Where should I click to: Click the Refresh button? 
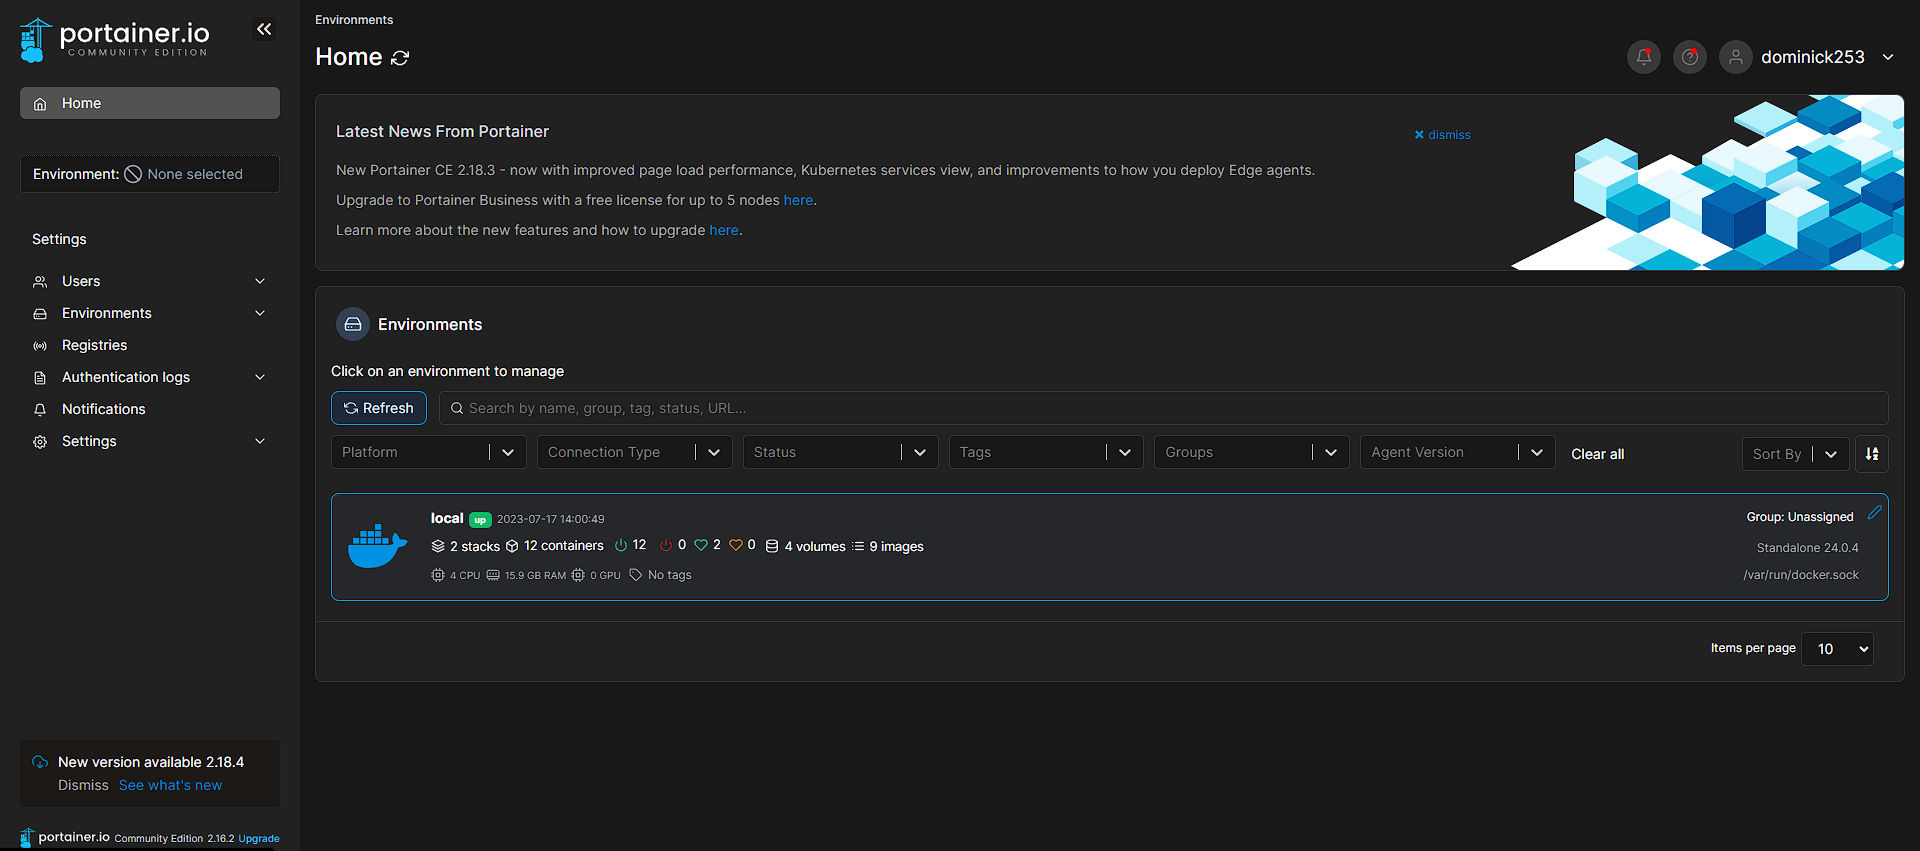[x=379, y=408]
